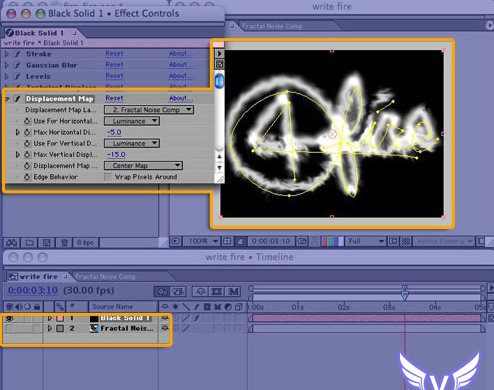The width and height of the screenshot is (494, 390).
Task: Click the Max Vertical Displacement value -15.0
Action: pos(116,155)
